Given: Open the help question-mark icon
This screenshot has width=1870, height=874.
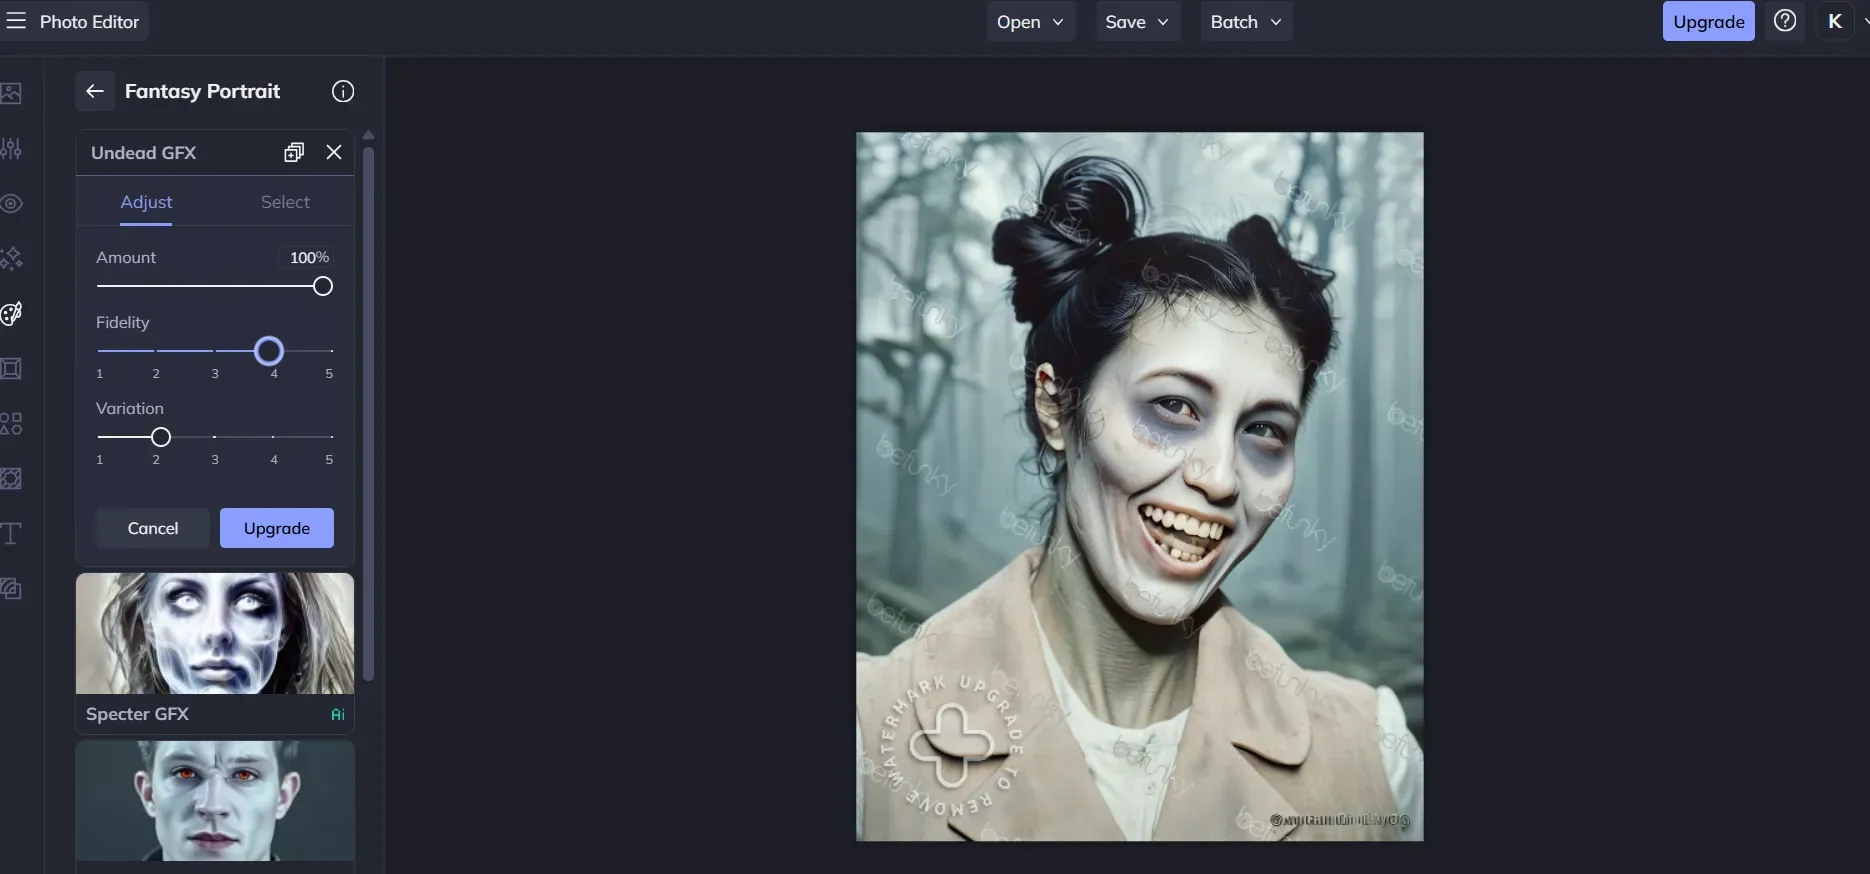Looking at the screenshot, I should (1785, 21).
